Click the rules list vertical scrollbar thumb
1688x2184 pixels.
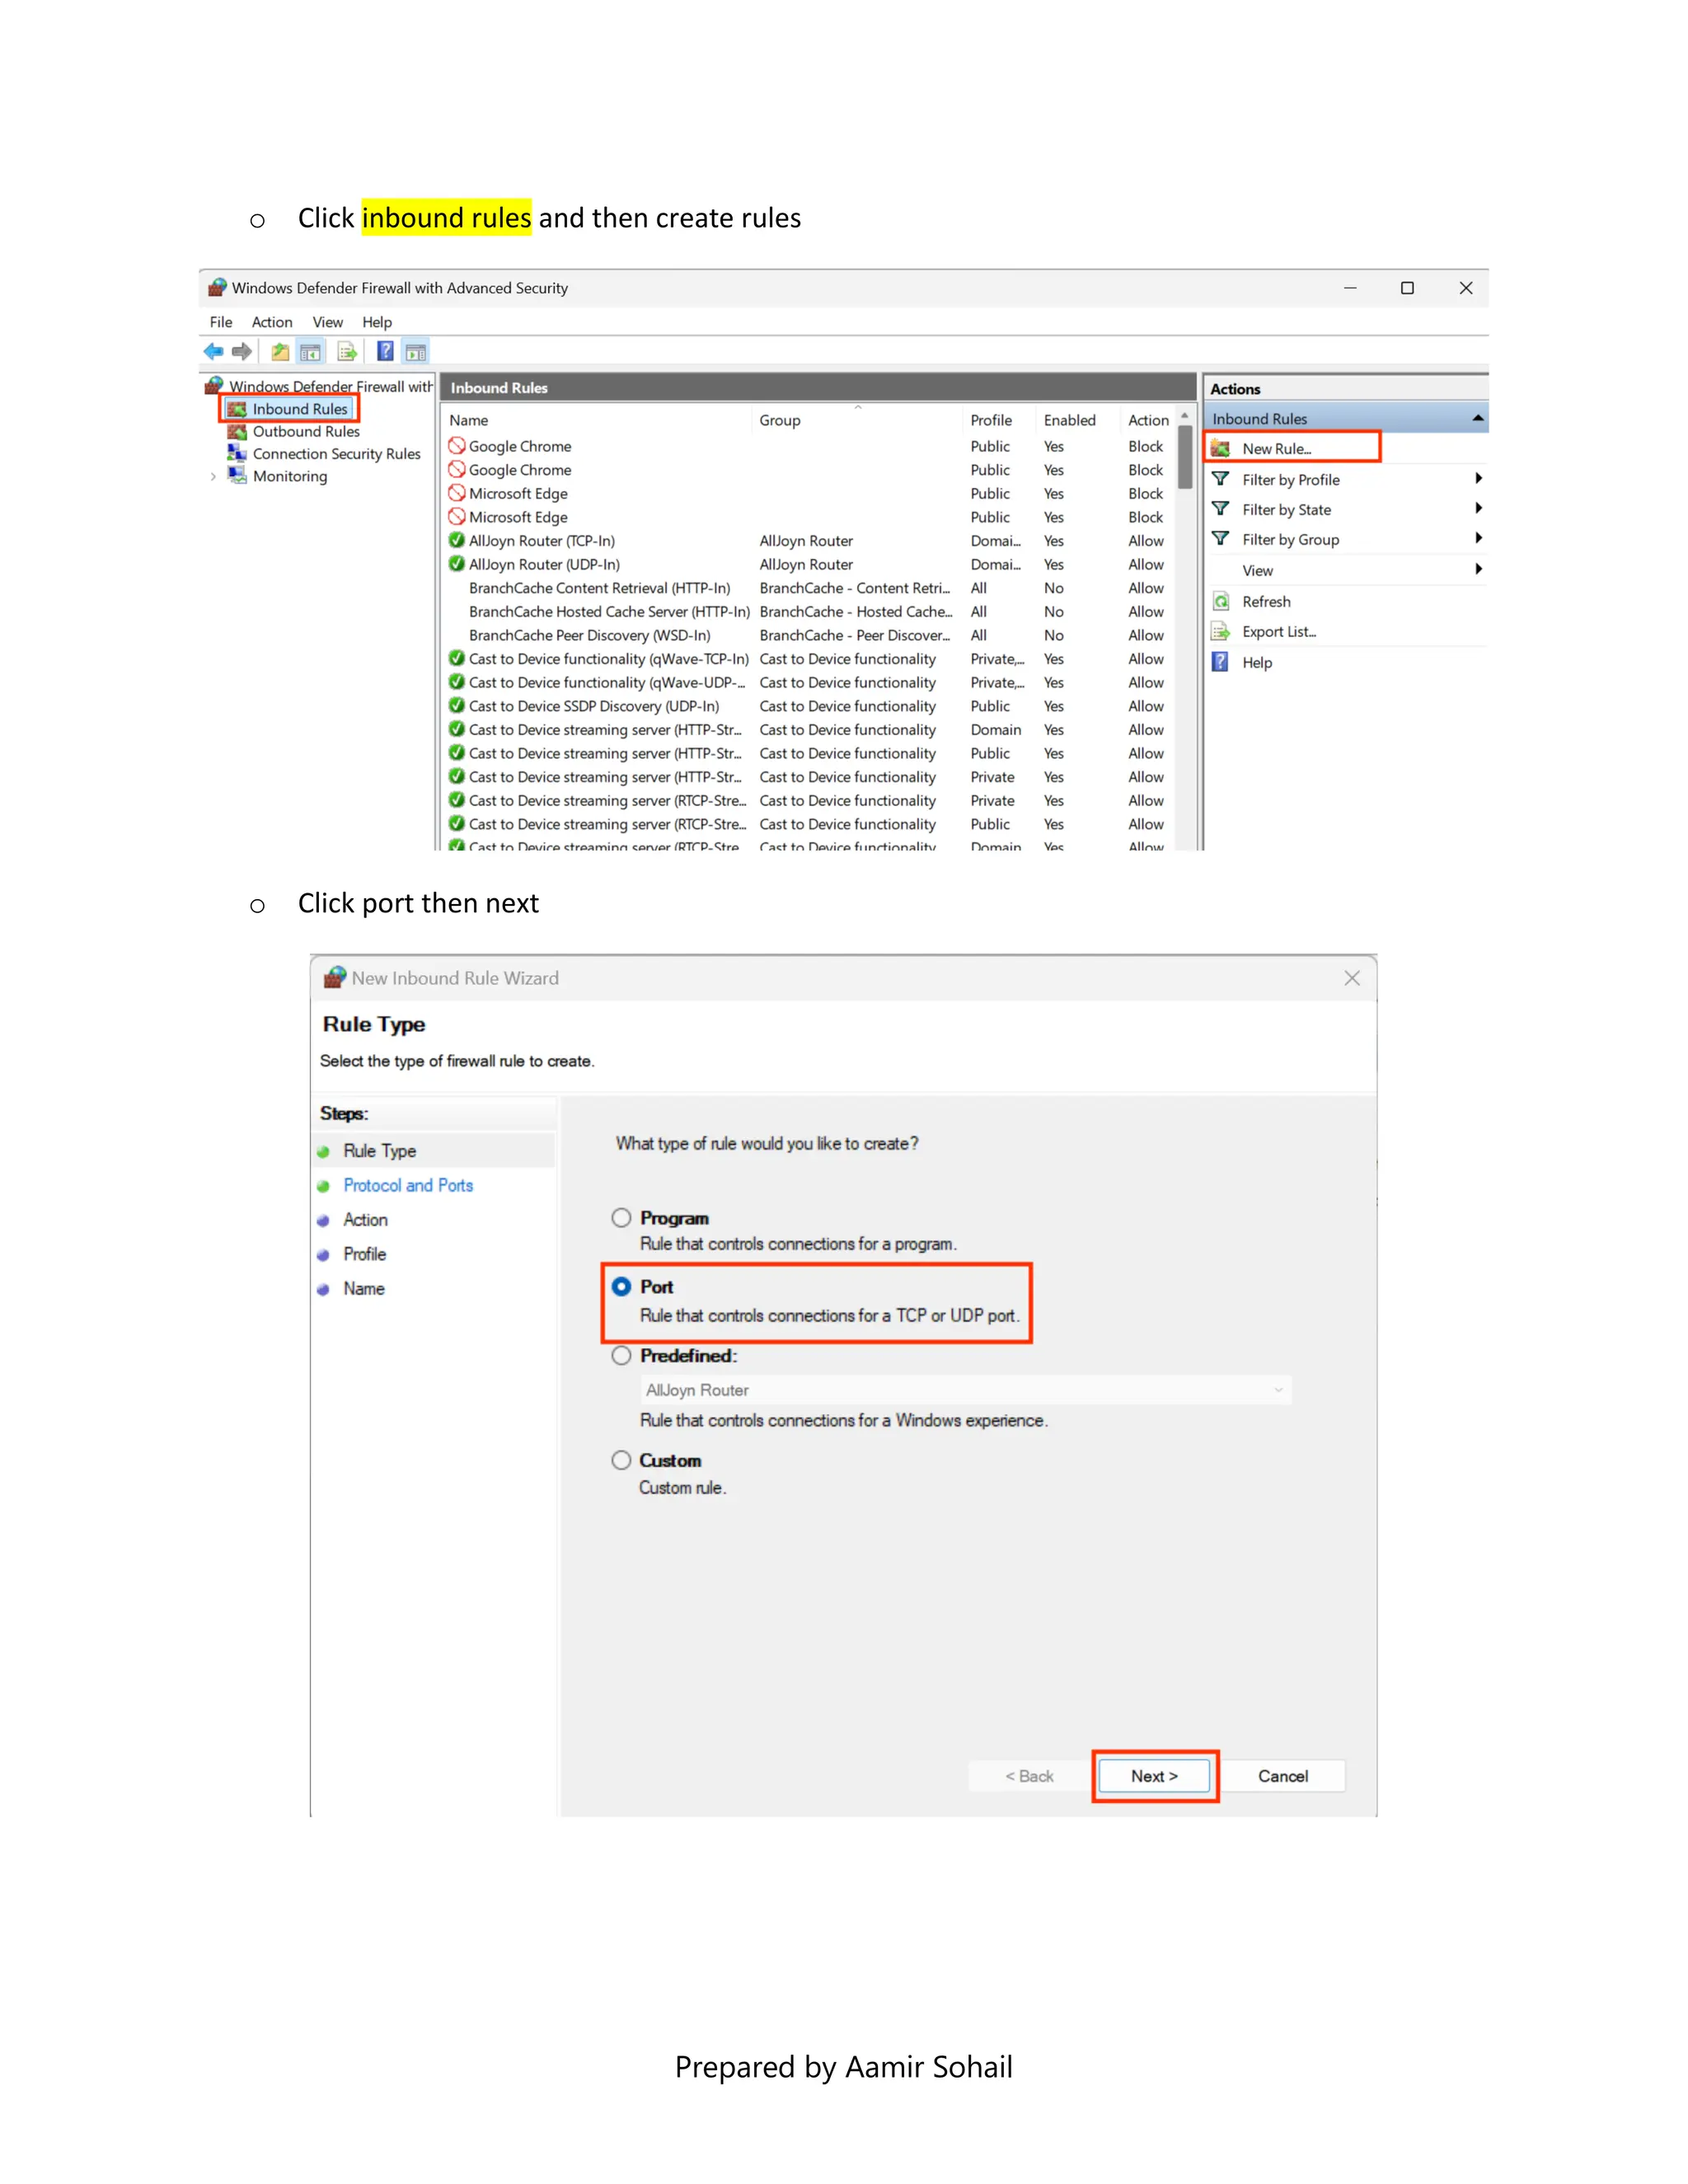[1185, 457]
